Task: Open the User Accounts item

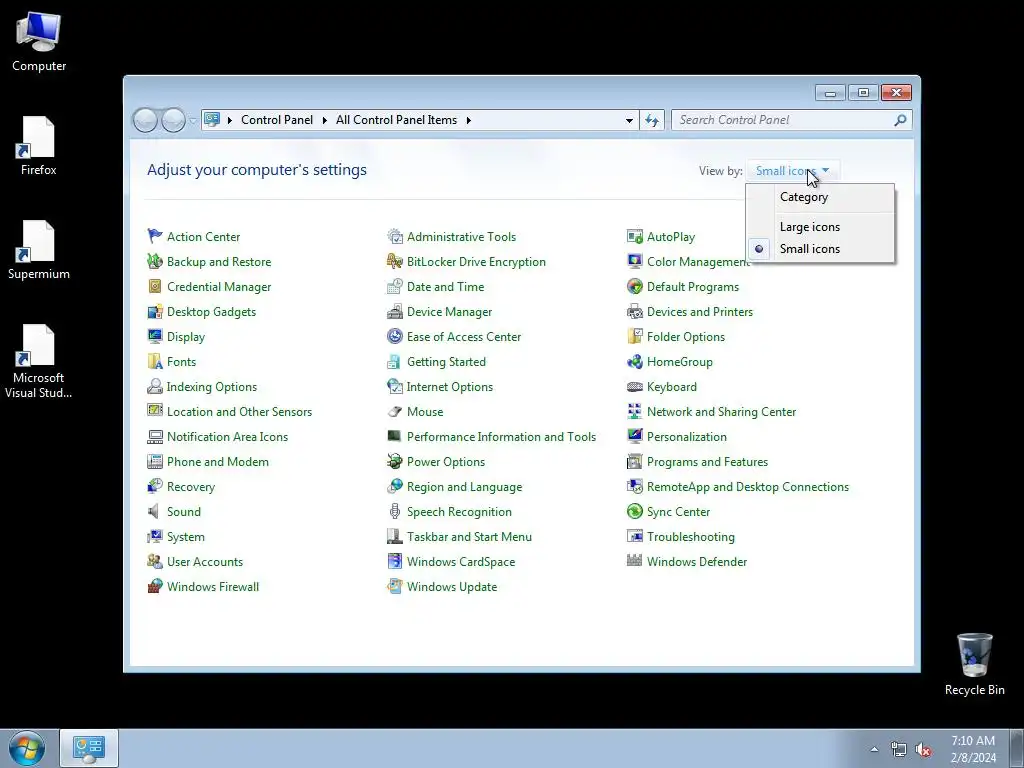Action: click(205, 562)
